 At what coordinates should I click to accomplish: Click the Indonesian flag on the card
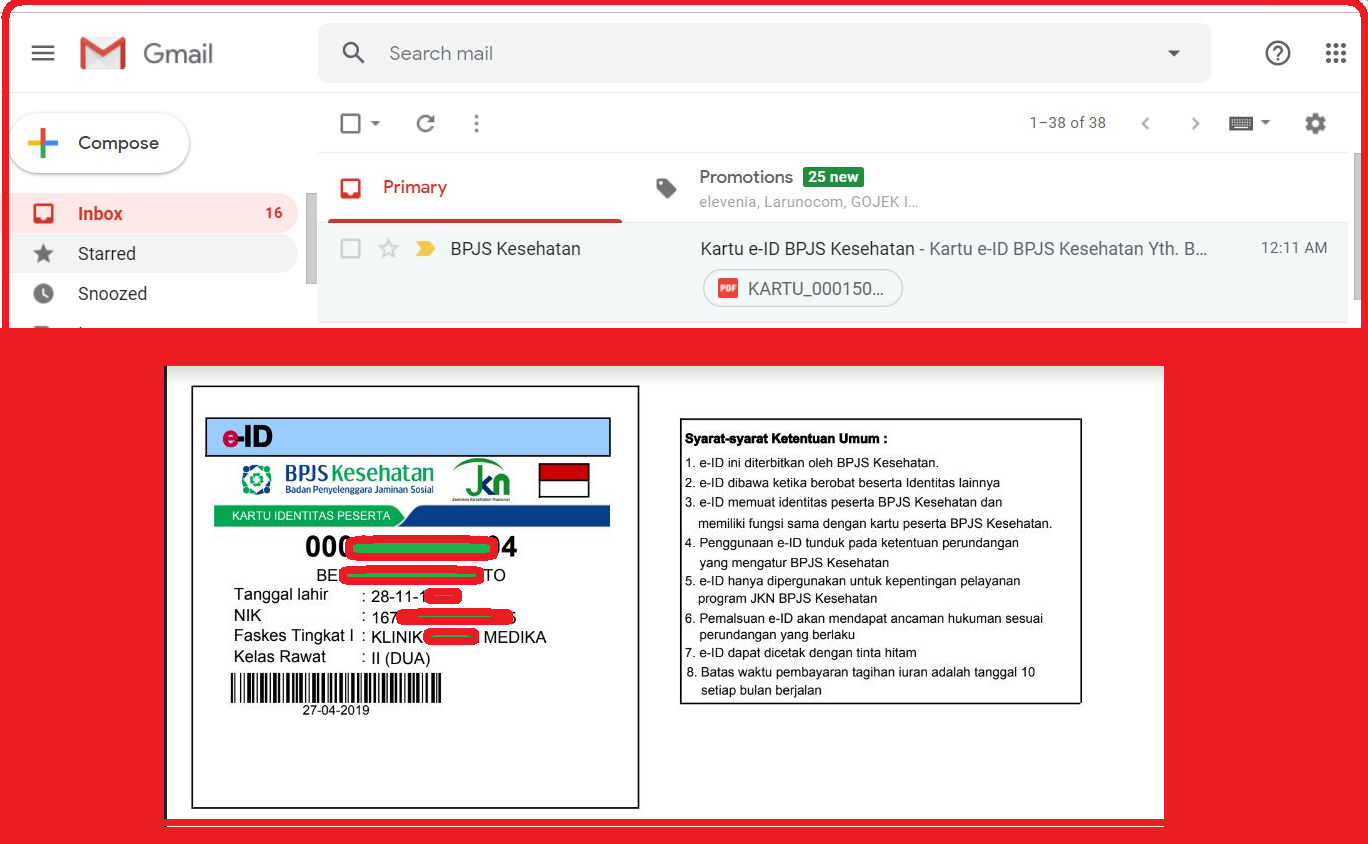564,480
